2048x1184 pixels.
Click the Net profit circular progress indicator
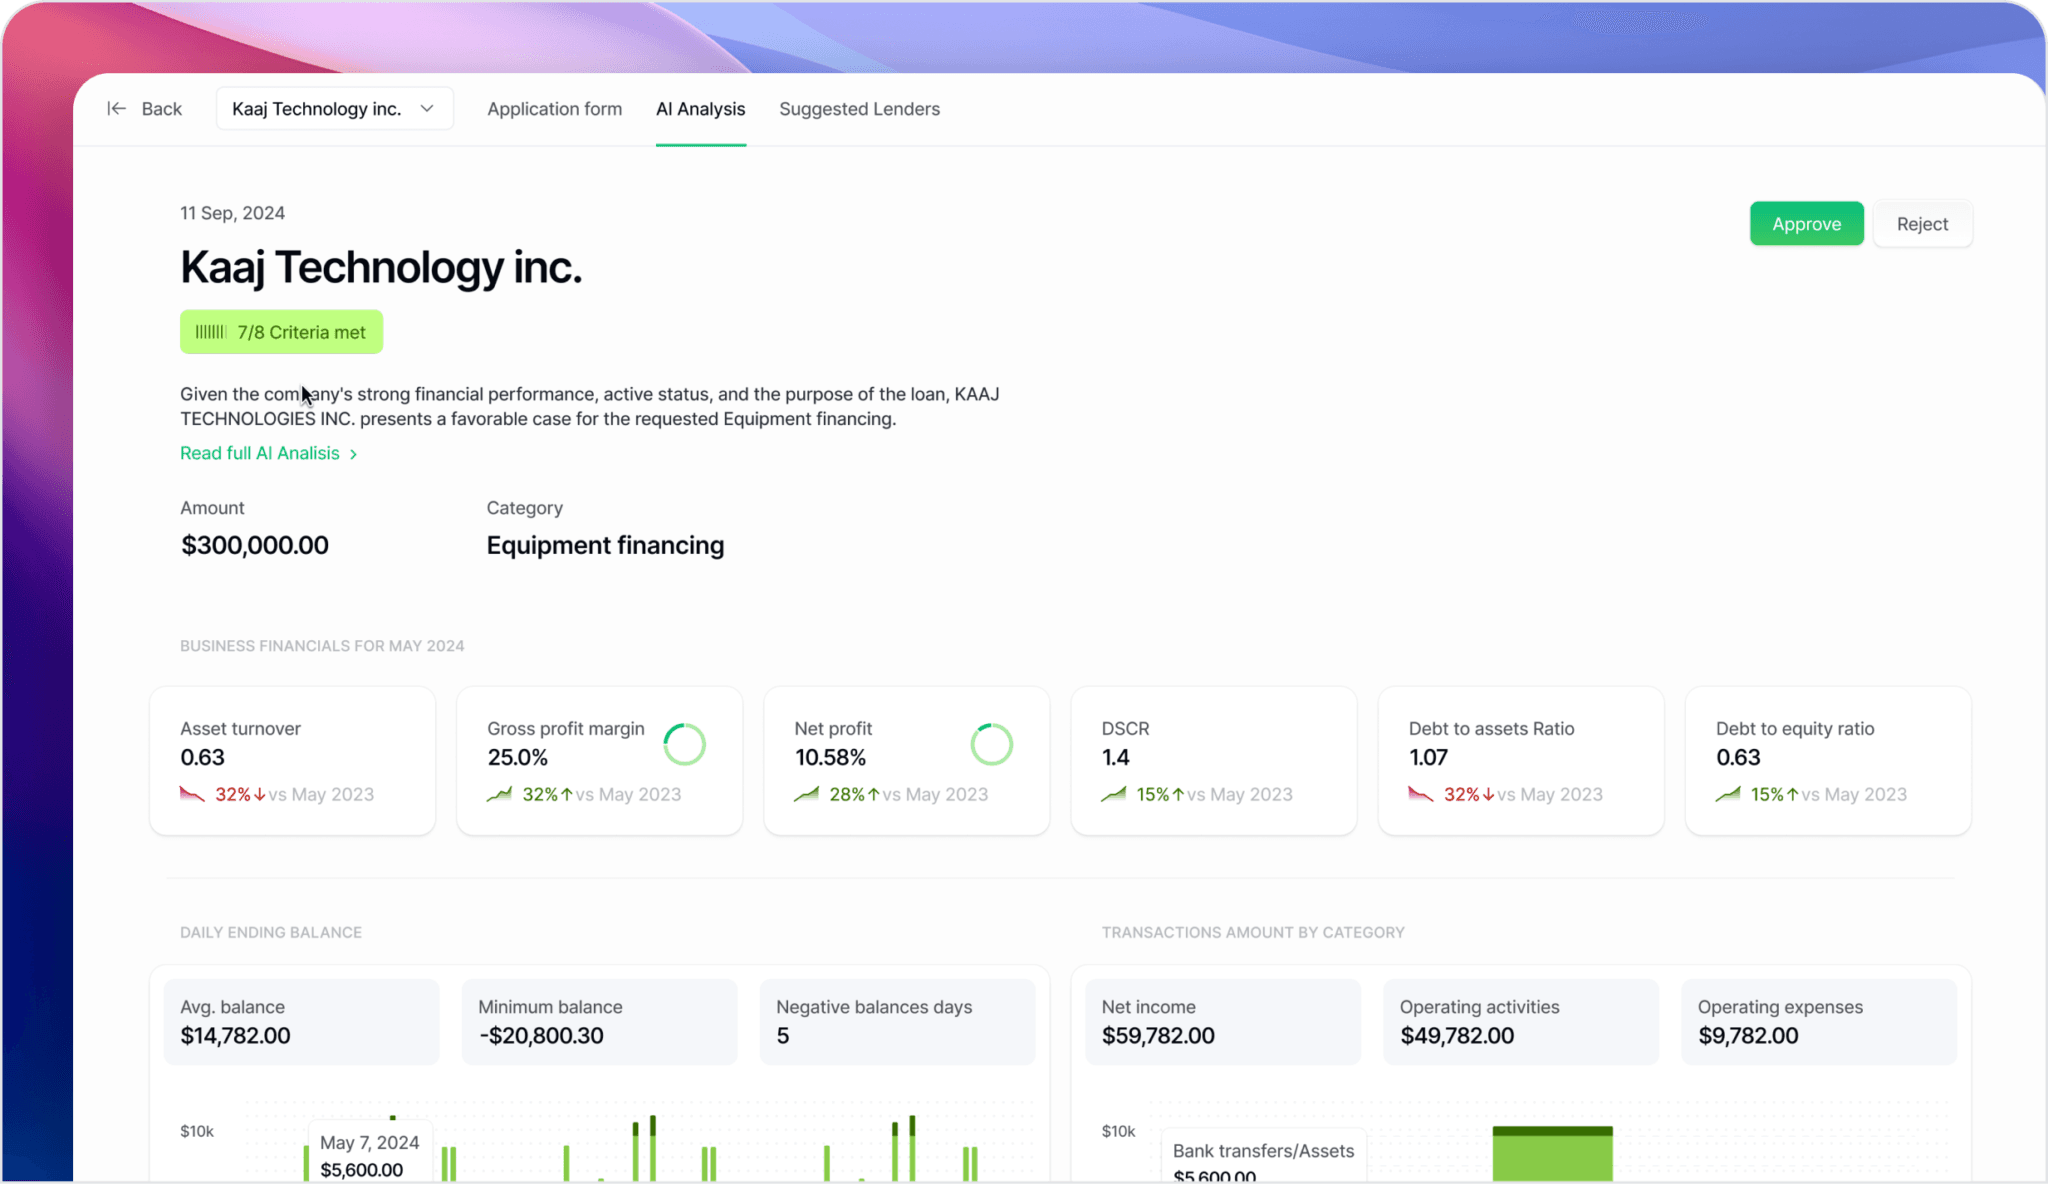(991, 744)
